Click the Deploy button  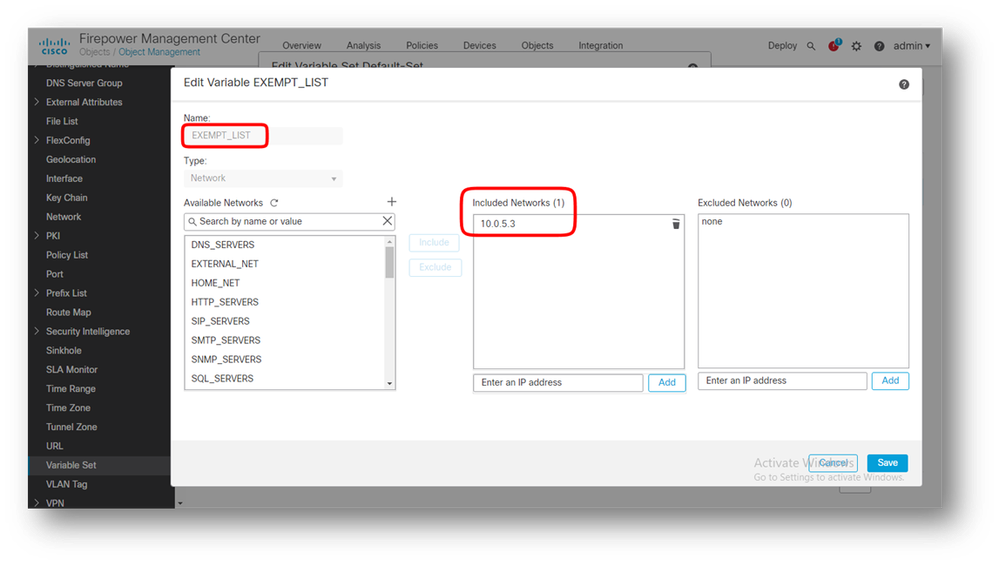tap(782, 46)
